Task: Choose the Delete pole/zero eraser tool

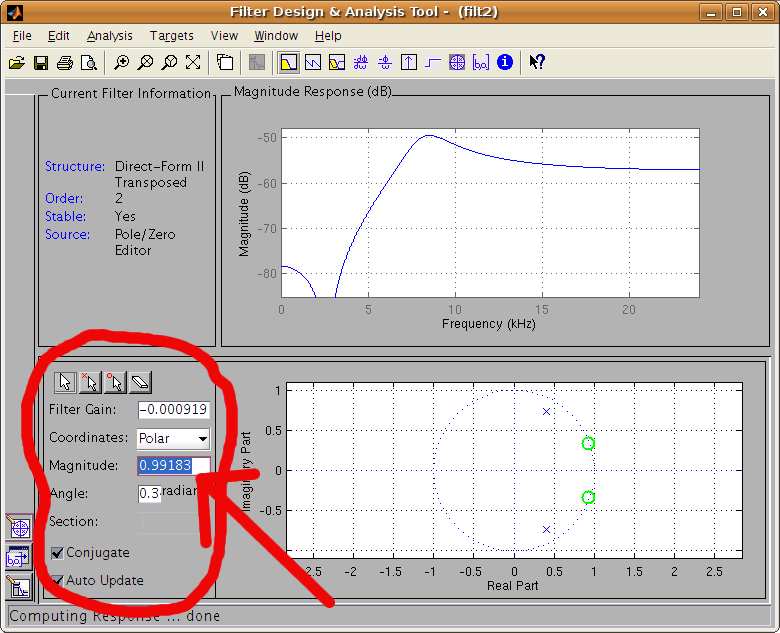Action: coord(140,382)
